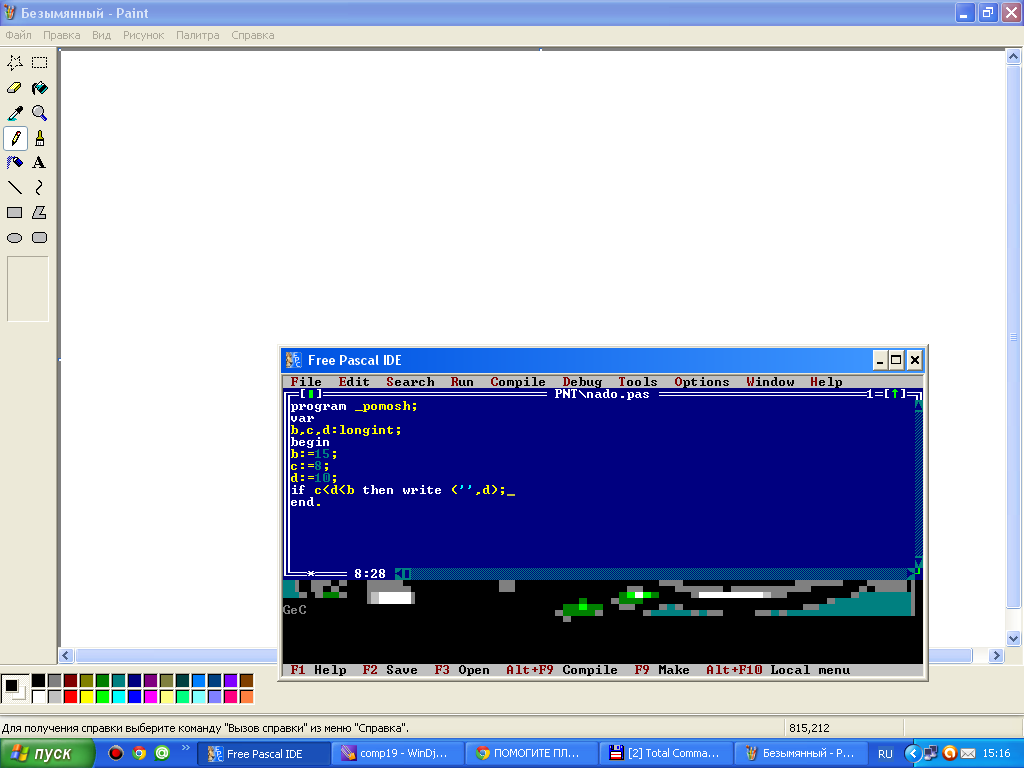
Task: Pick the Rounded Rectangle tool
Action: [39, 238]
